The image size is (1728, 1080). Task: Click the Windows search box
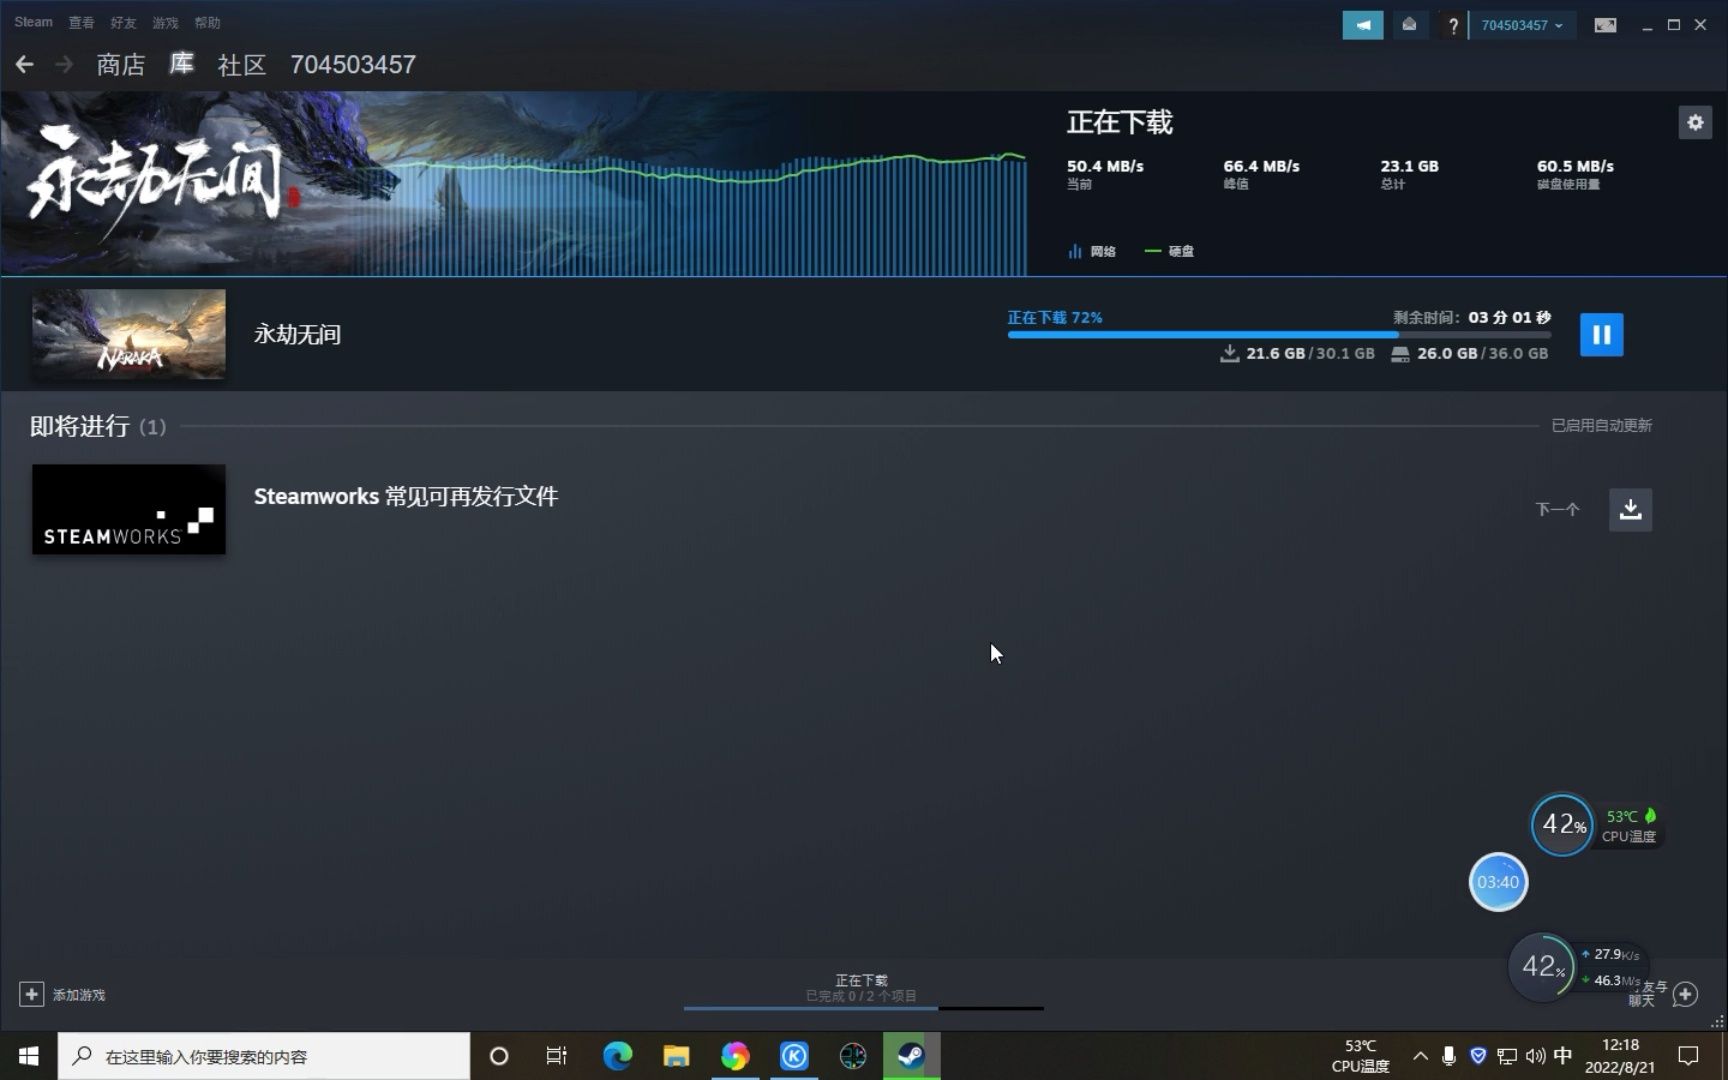pos(264,1056)
